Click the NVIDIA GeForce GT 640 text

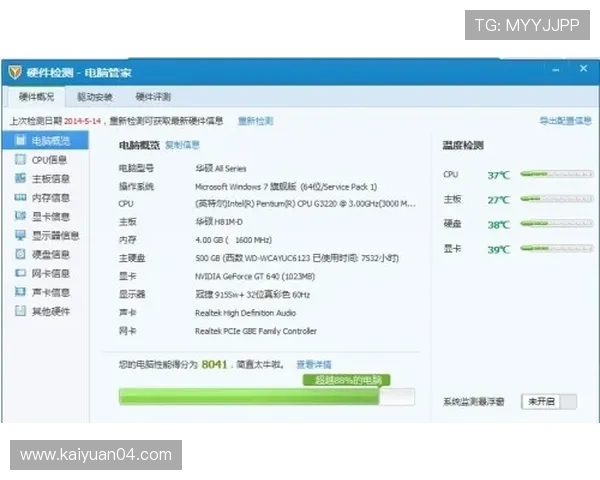[x=255, y=276]
